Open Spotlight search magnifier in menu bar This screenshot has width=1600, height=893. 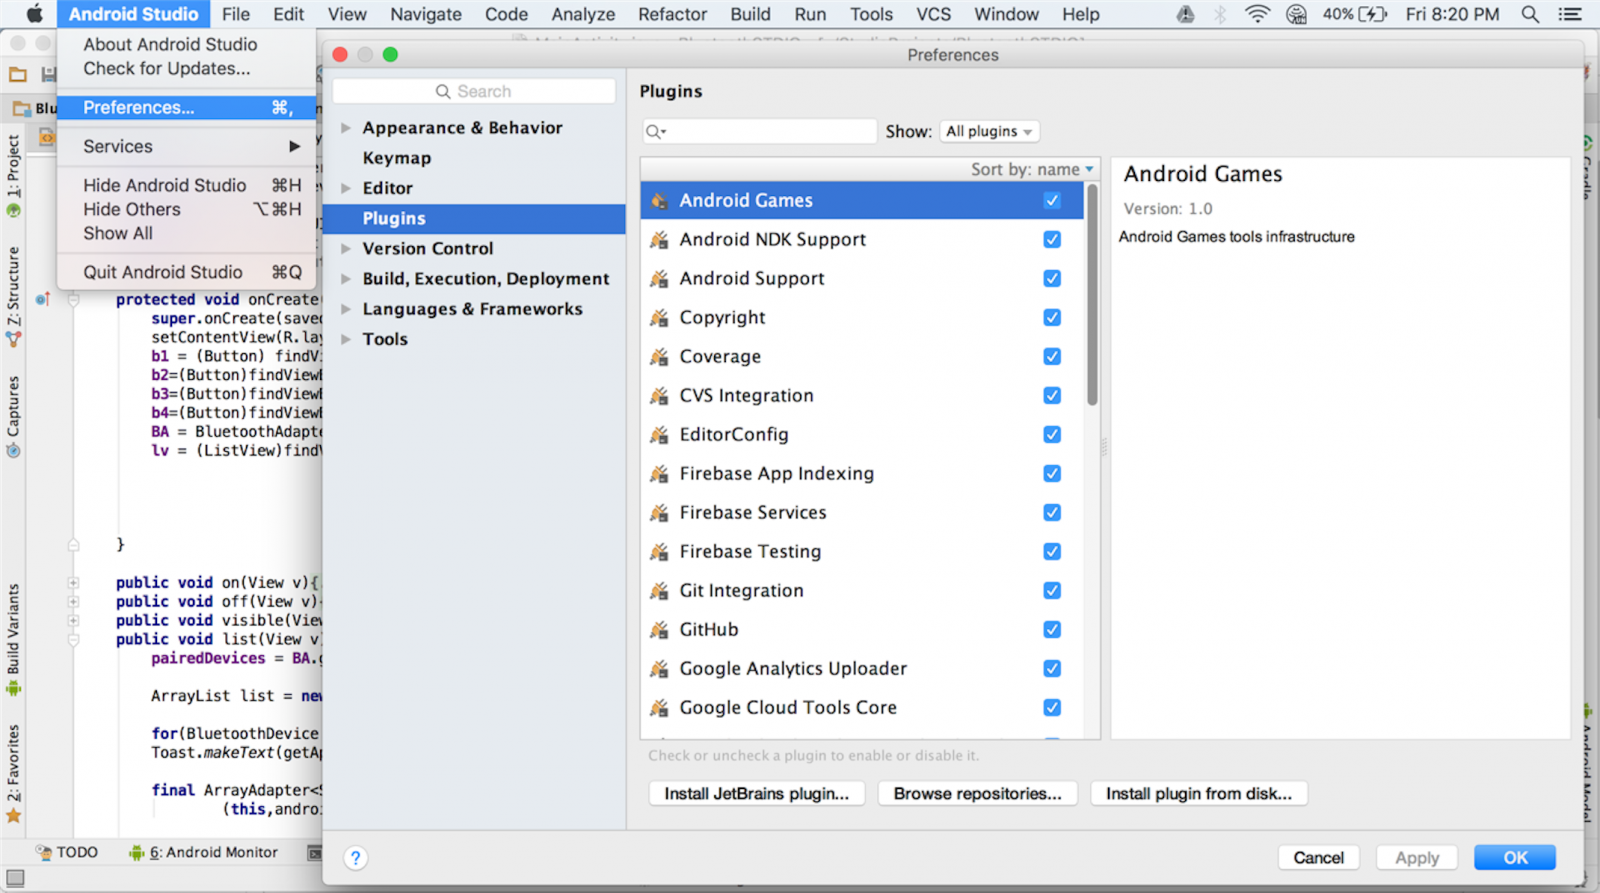click(1530, 14)
